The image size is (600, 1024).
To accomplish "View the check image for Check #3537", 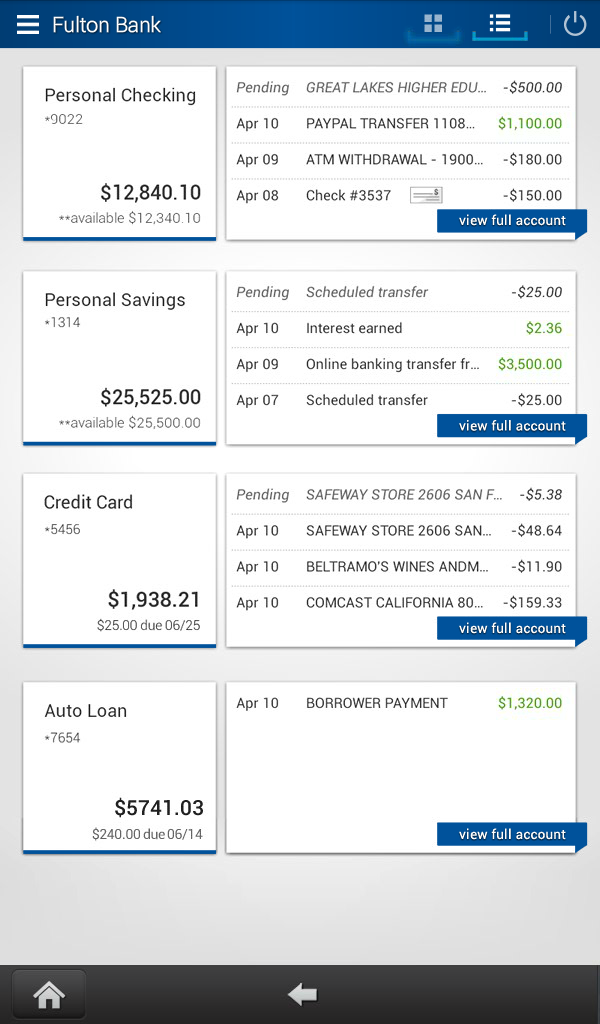I will pyautogui.click(x=425, y=194).
